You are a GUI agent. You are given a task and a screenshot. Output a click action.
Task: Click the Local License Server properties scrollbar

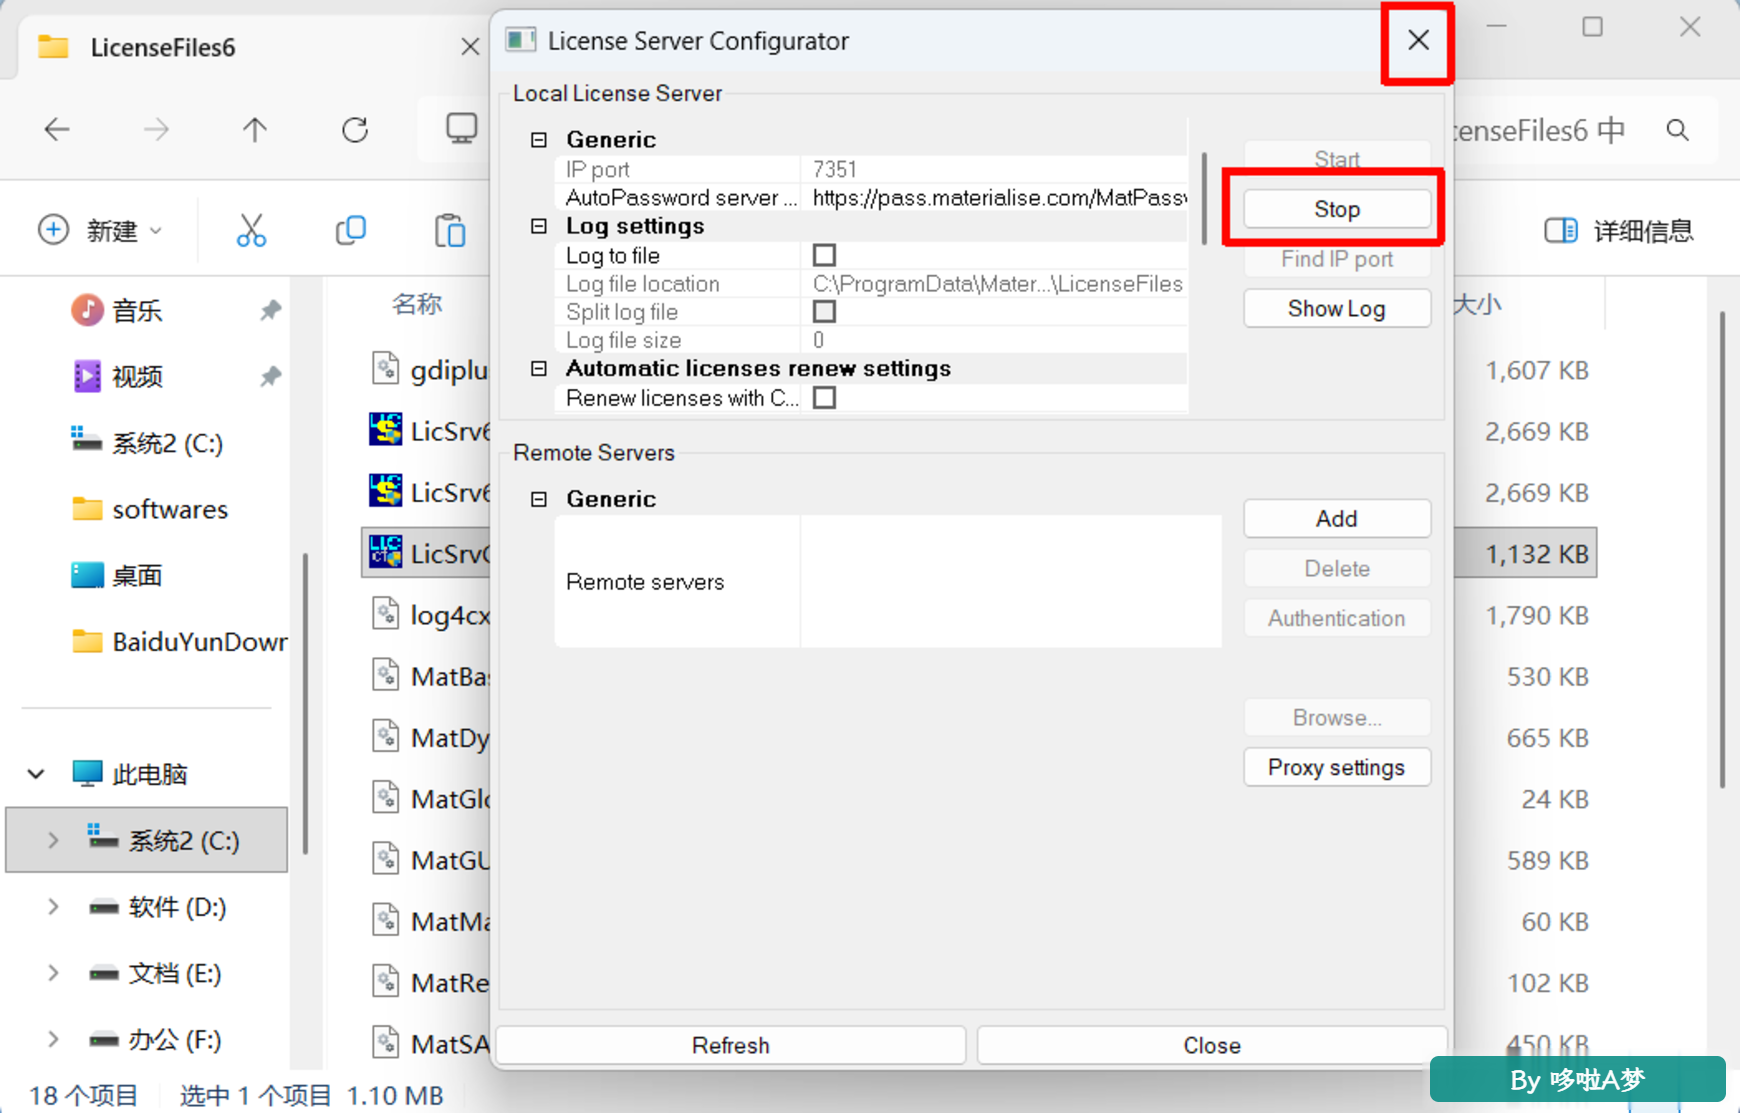[1204, 198]
